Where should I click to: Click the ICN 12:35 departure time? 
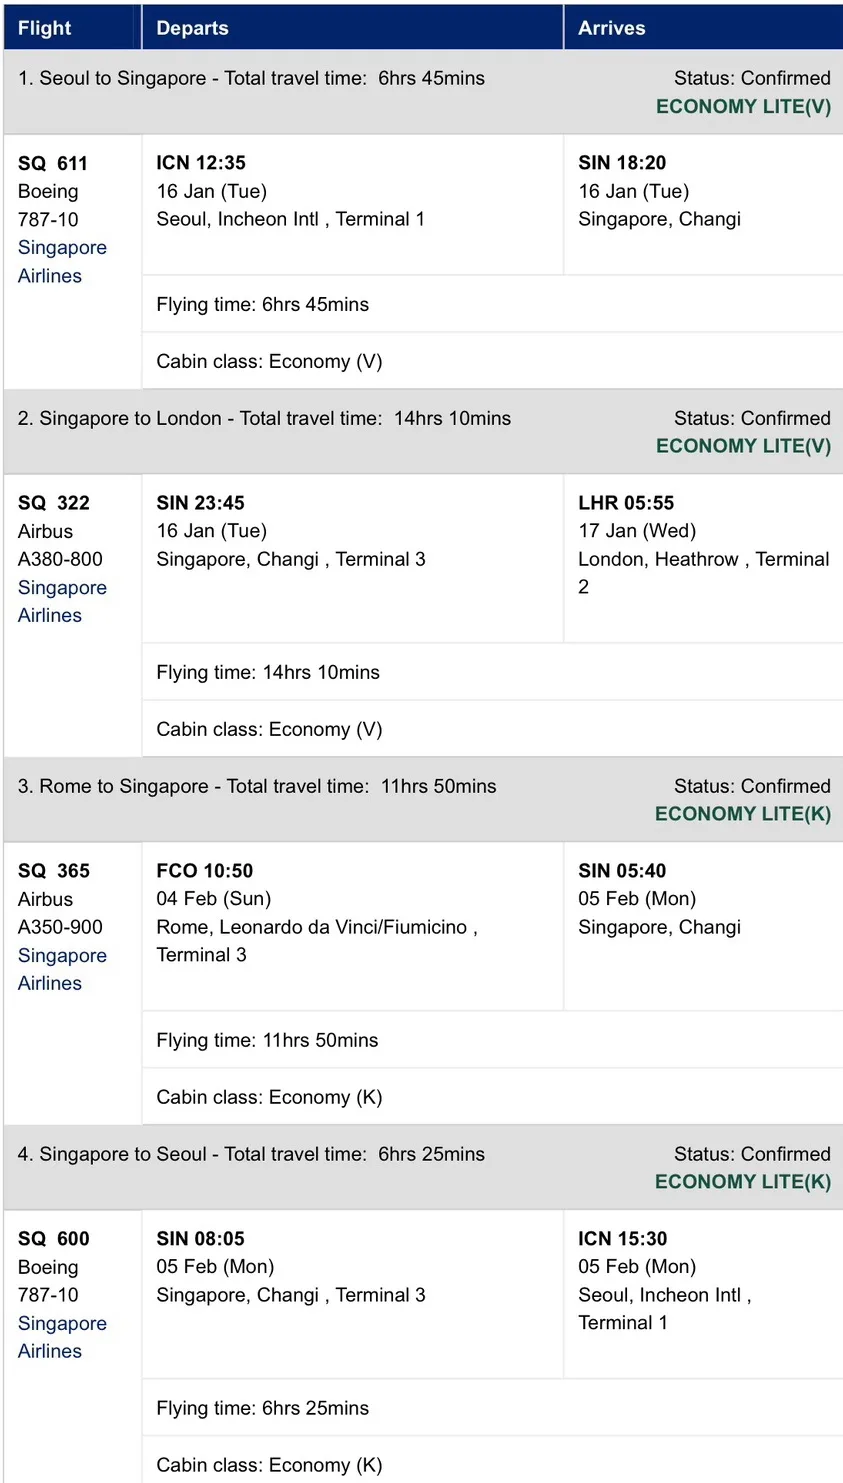(x=201, y=163)
